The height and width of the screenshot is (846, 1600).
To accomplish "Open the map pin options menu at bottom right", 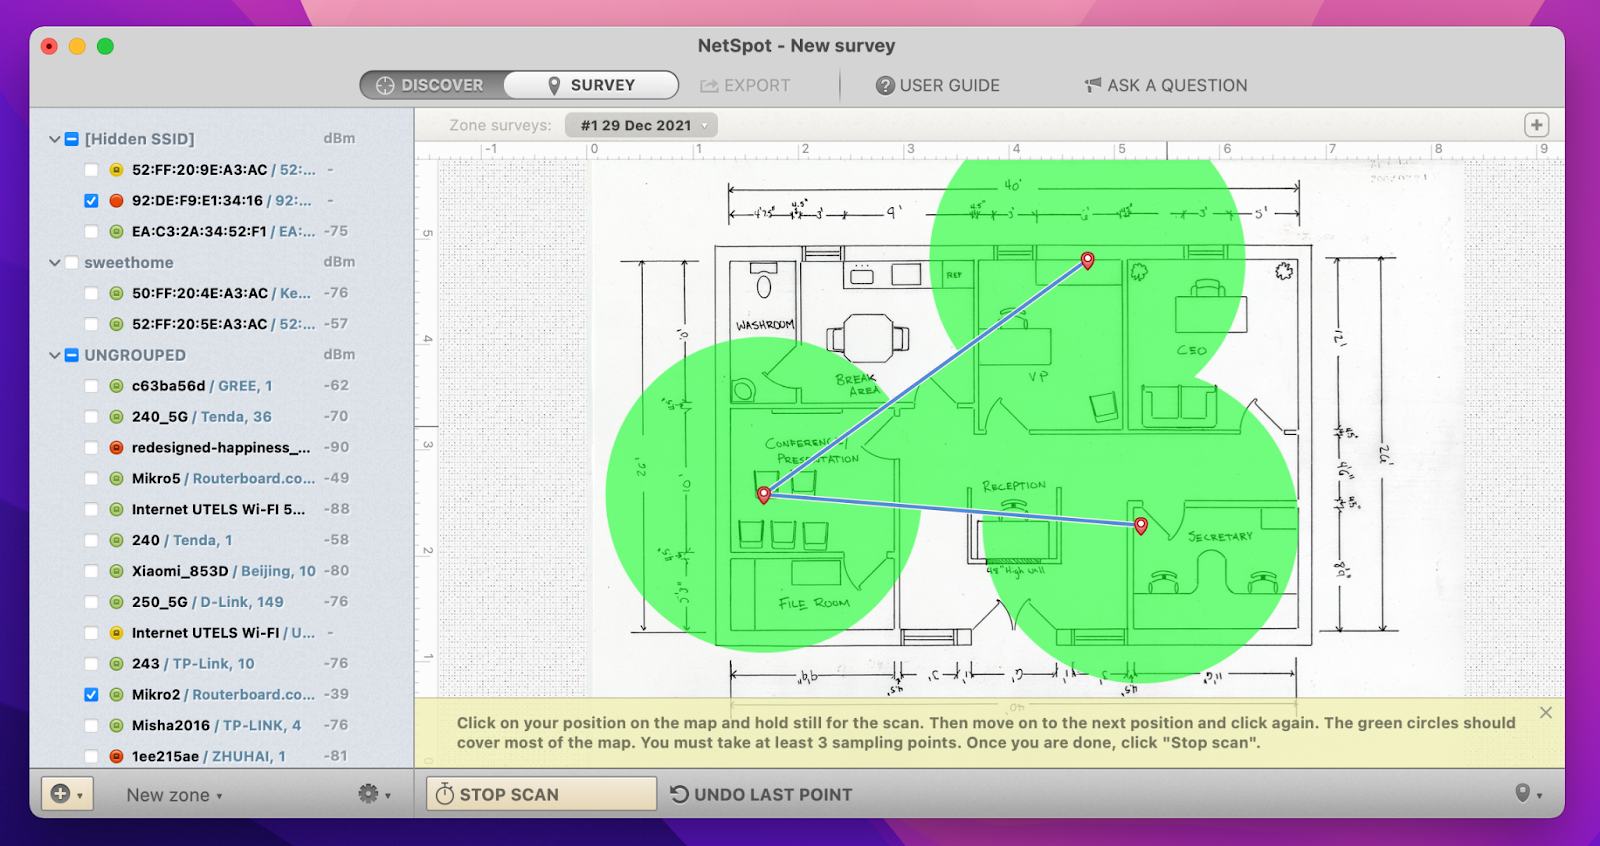I will [x=1528, y=794].
